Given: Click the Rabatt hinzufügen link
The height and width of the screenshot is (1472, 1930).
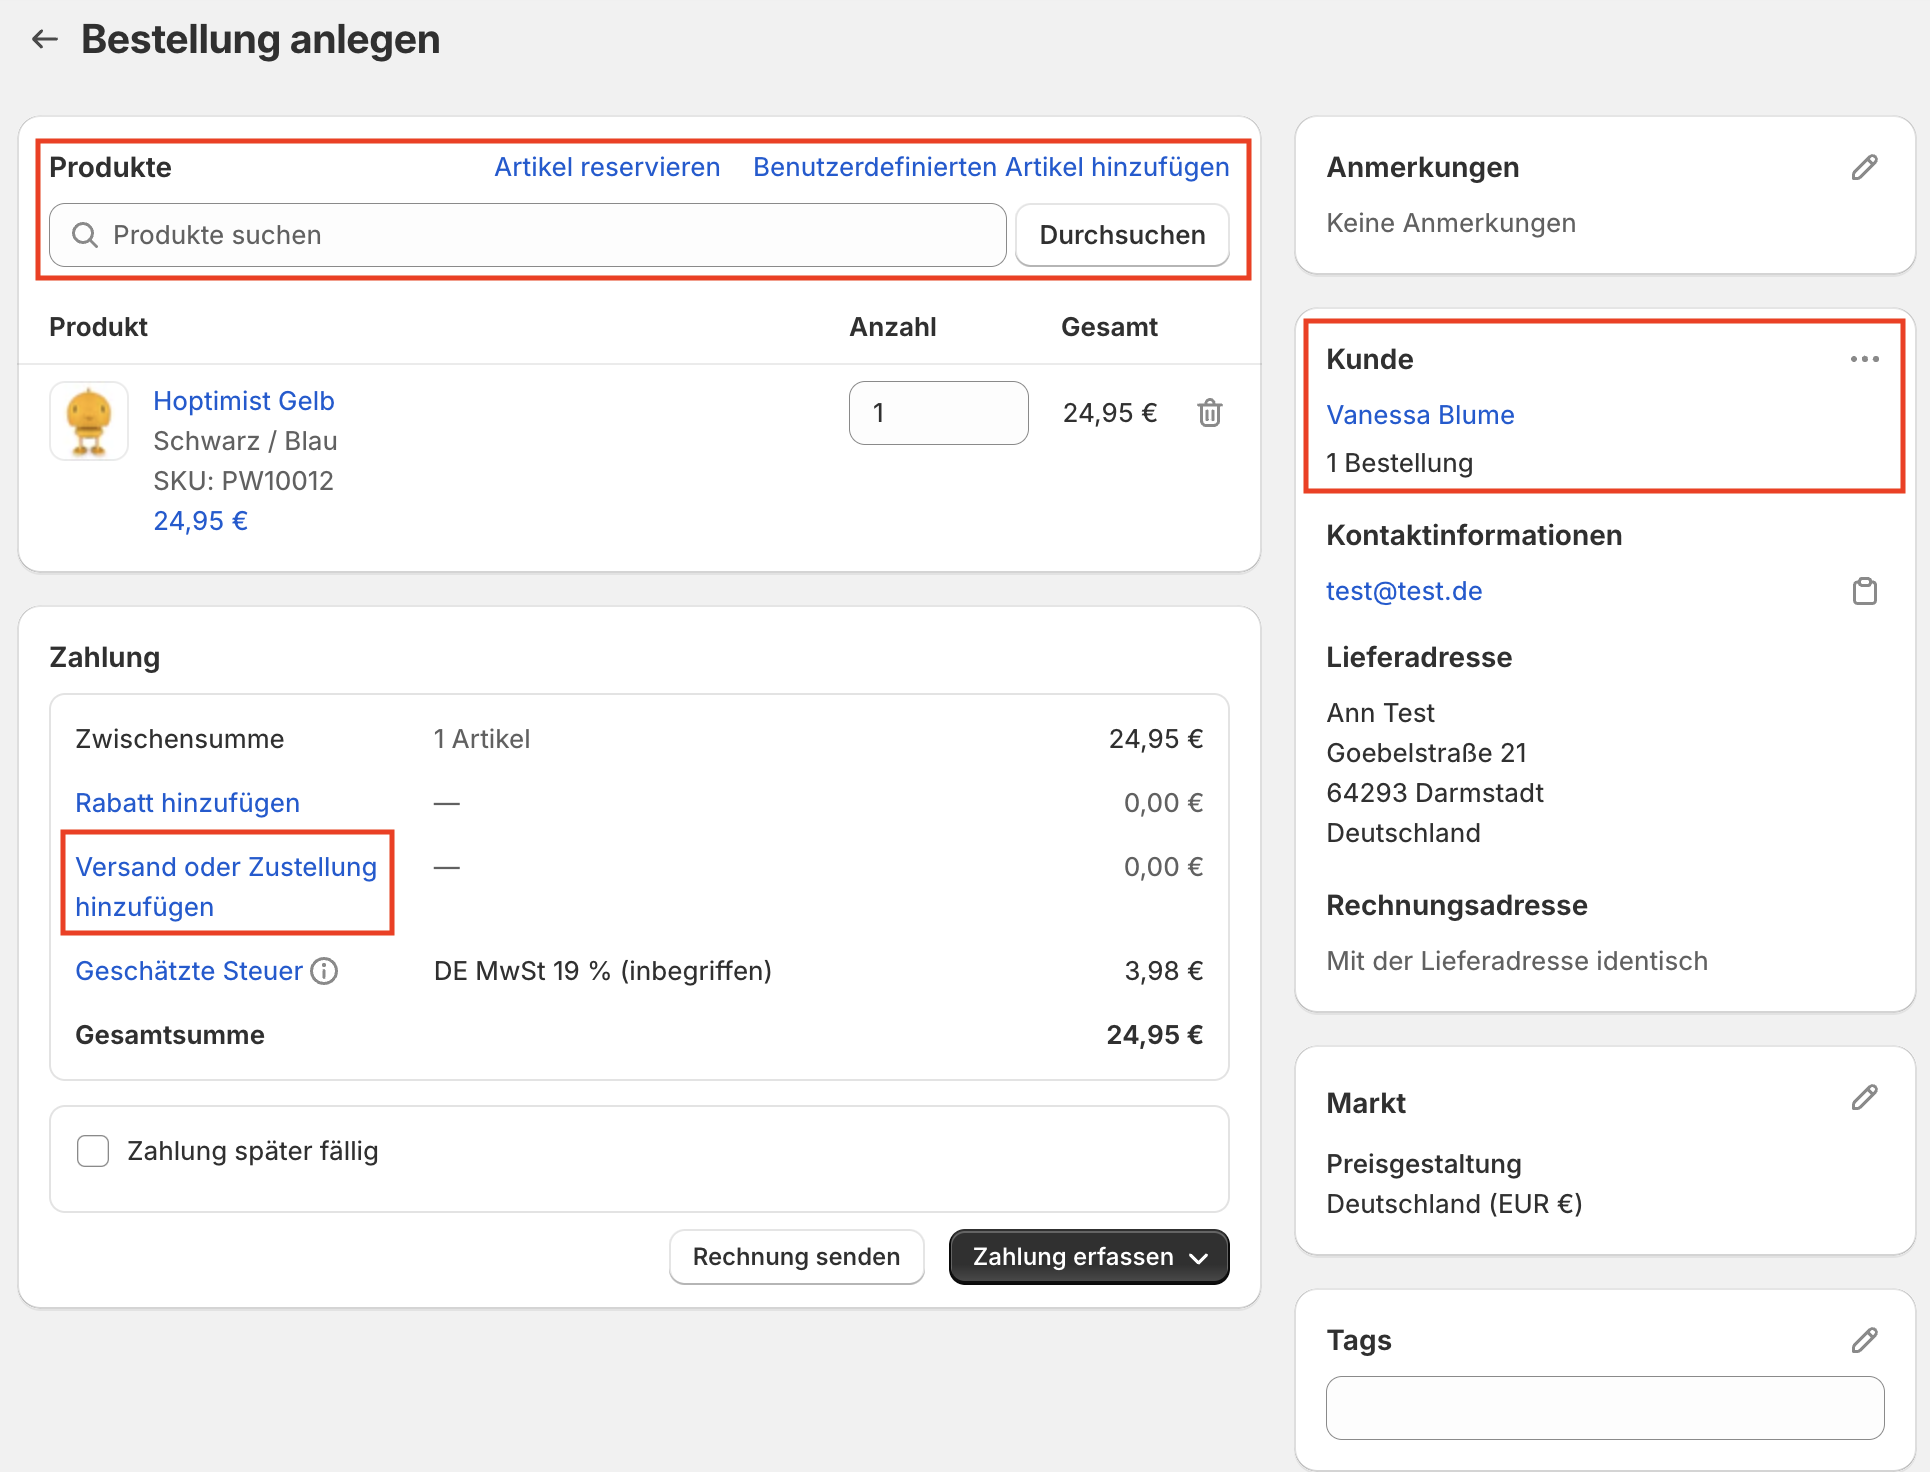Looking at the screenshot, I should click(187, 803).
